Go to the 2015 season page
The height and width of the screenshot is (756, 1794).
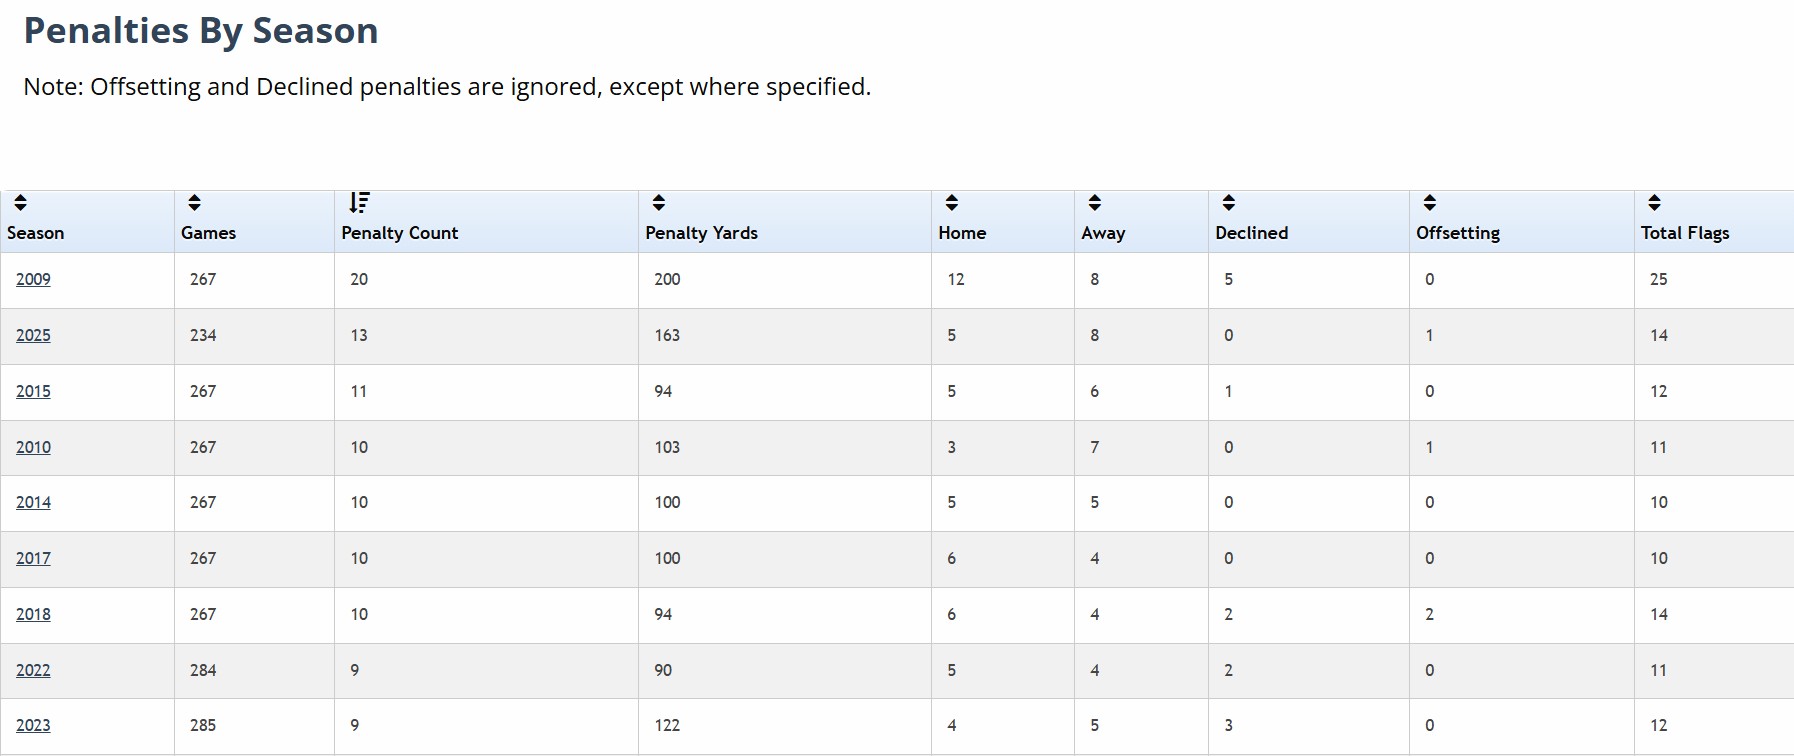click(33, 392)
